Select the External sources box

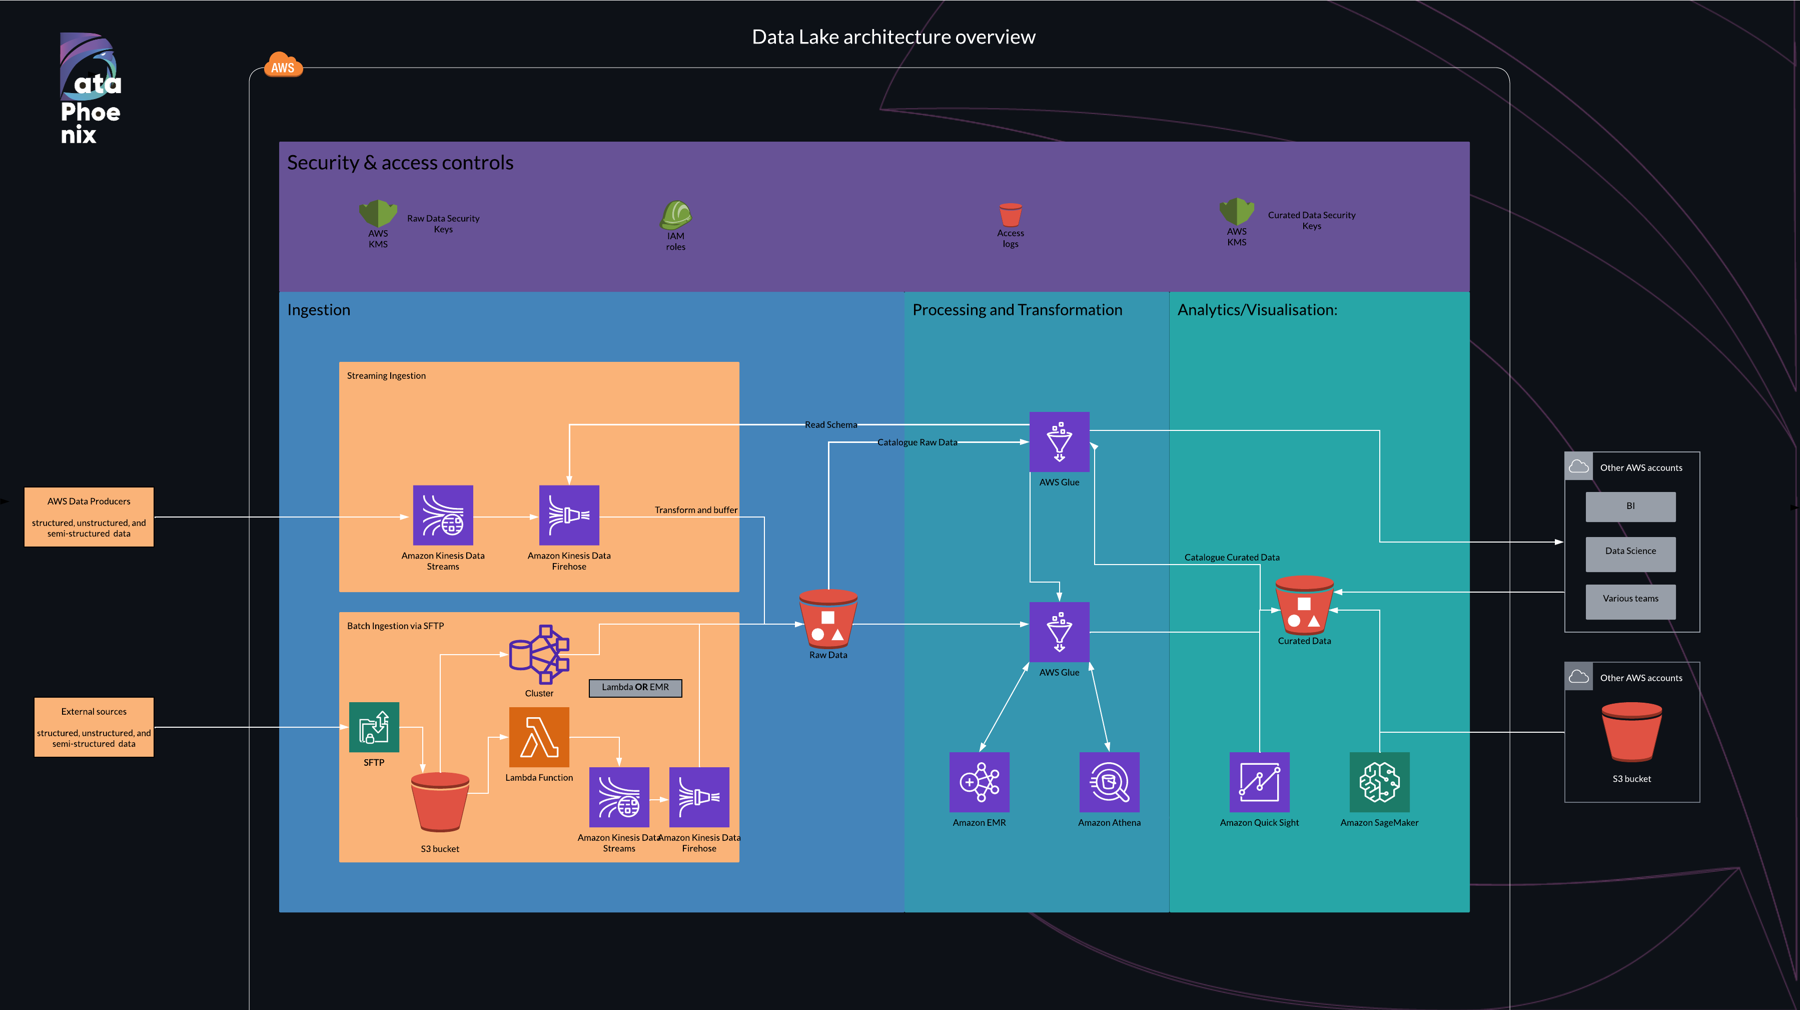[x=94, y=727]
